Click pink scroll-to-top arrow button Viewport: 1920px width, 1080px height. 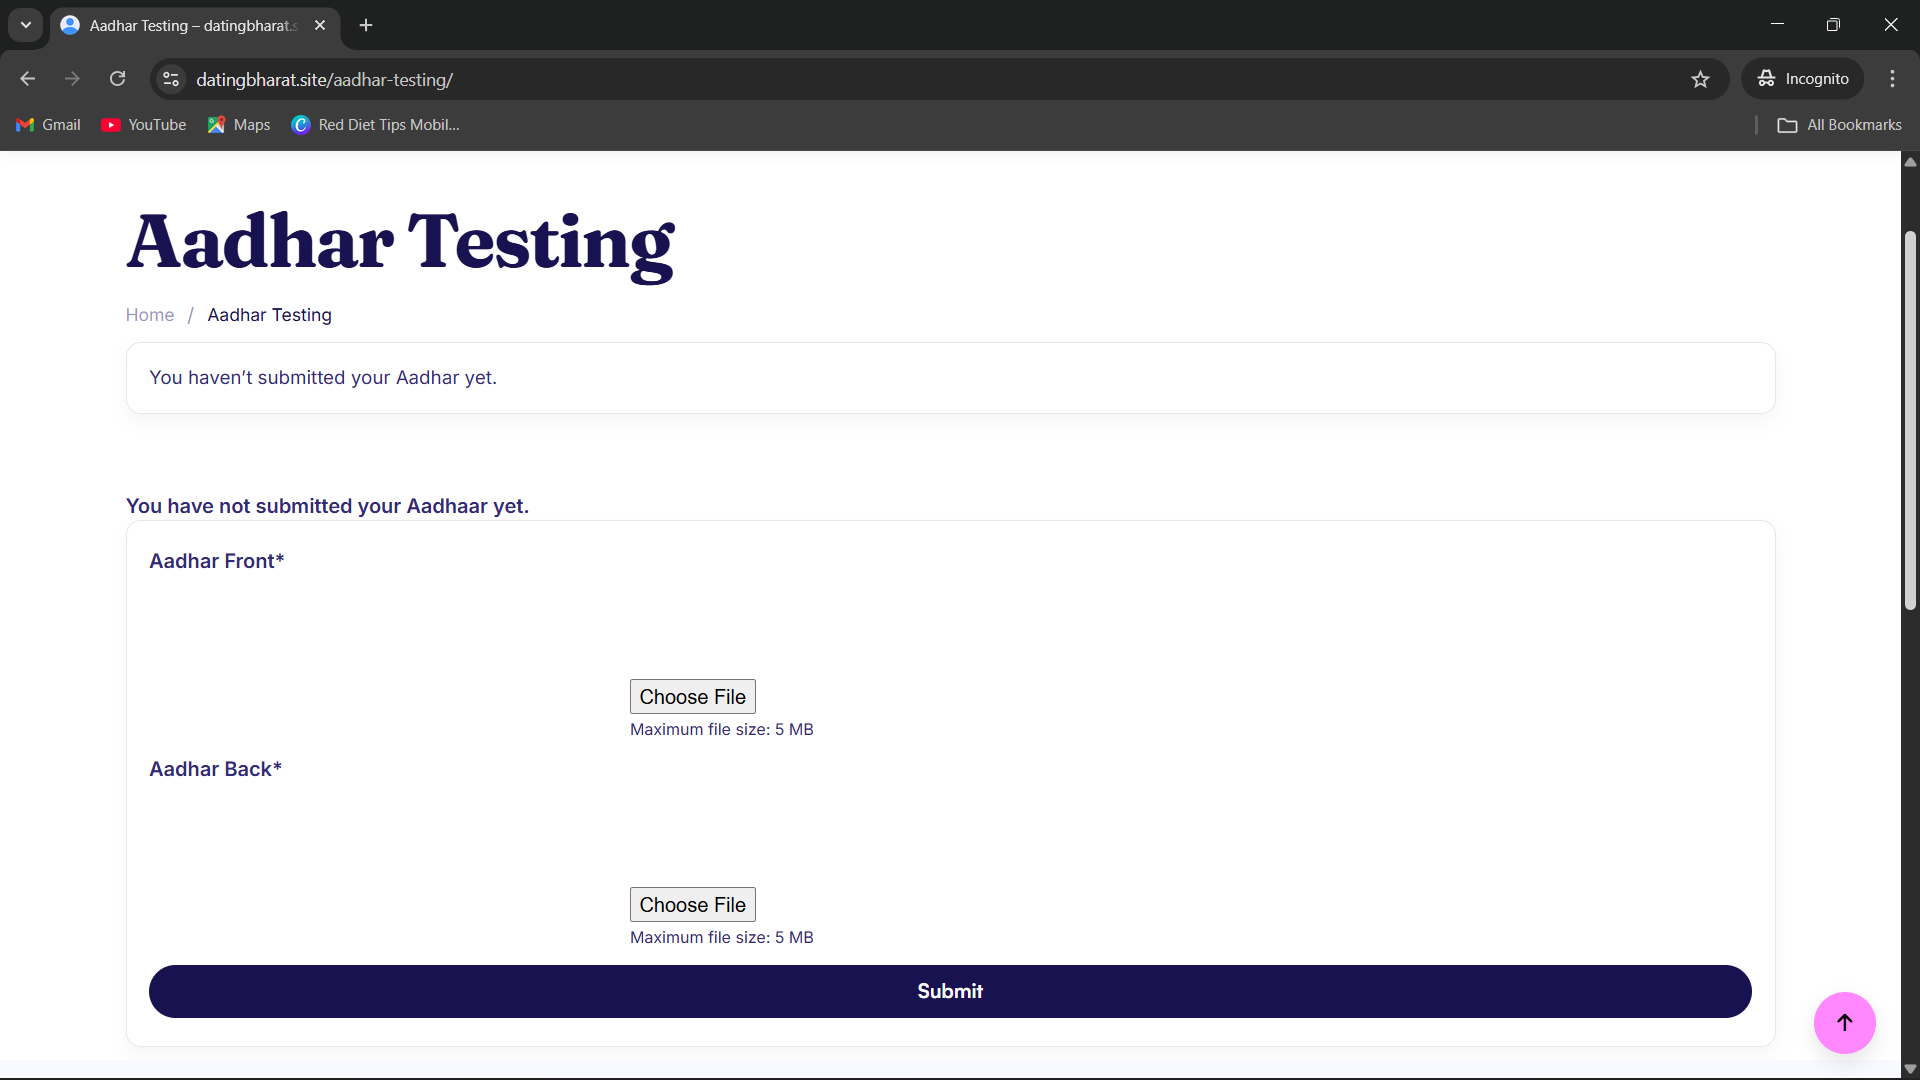pos(1844,1022)
